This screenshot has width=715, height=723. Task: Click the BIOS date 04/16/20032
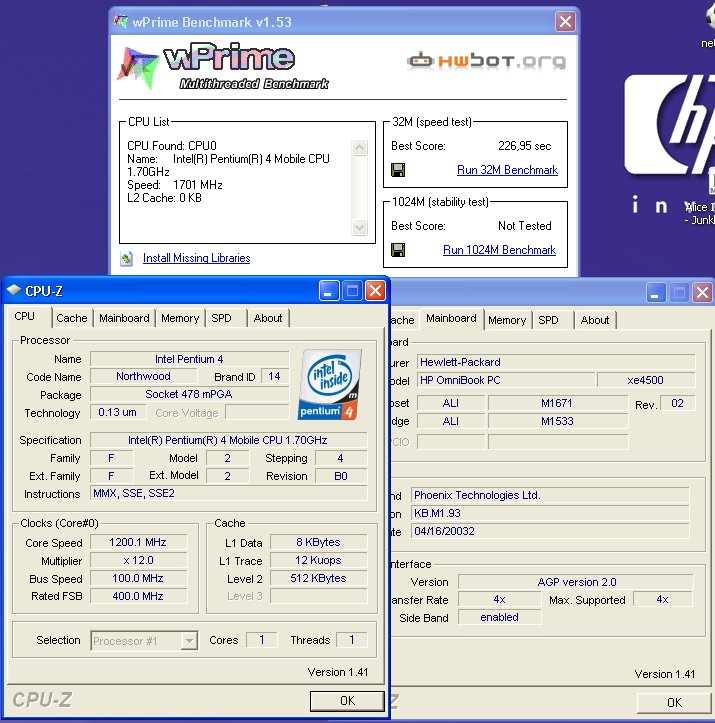point(550,531)
